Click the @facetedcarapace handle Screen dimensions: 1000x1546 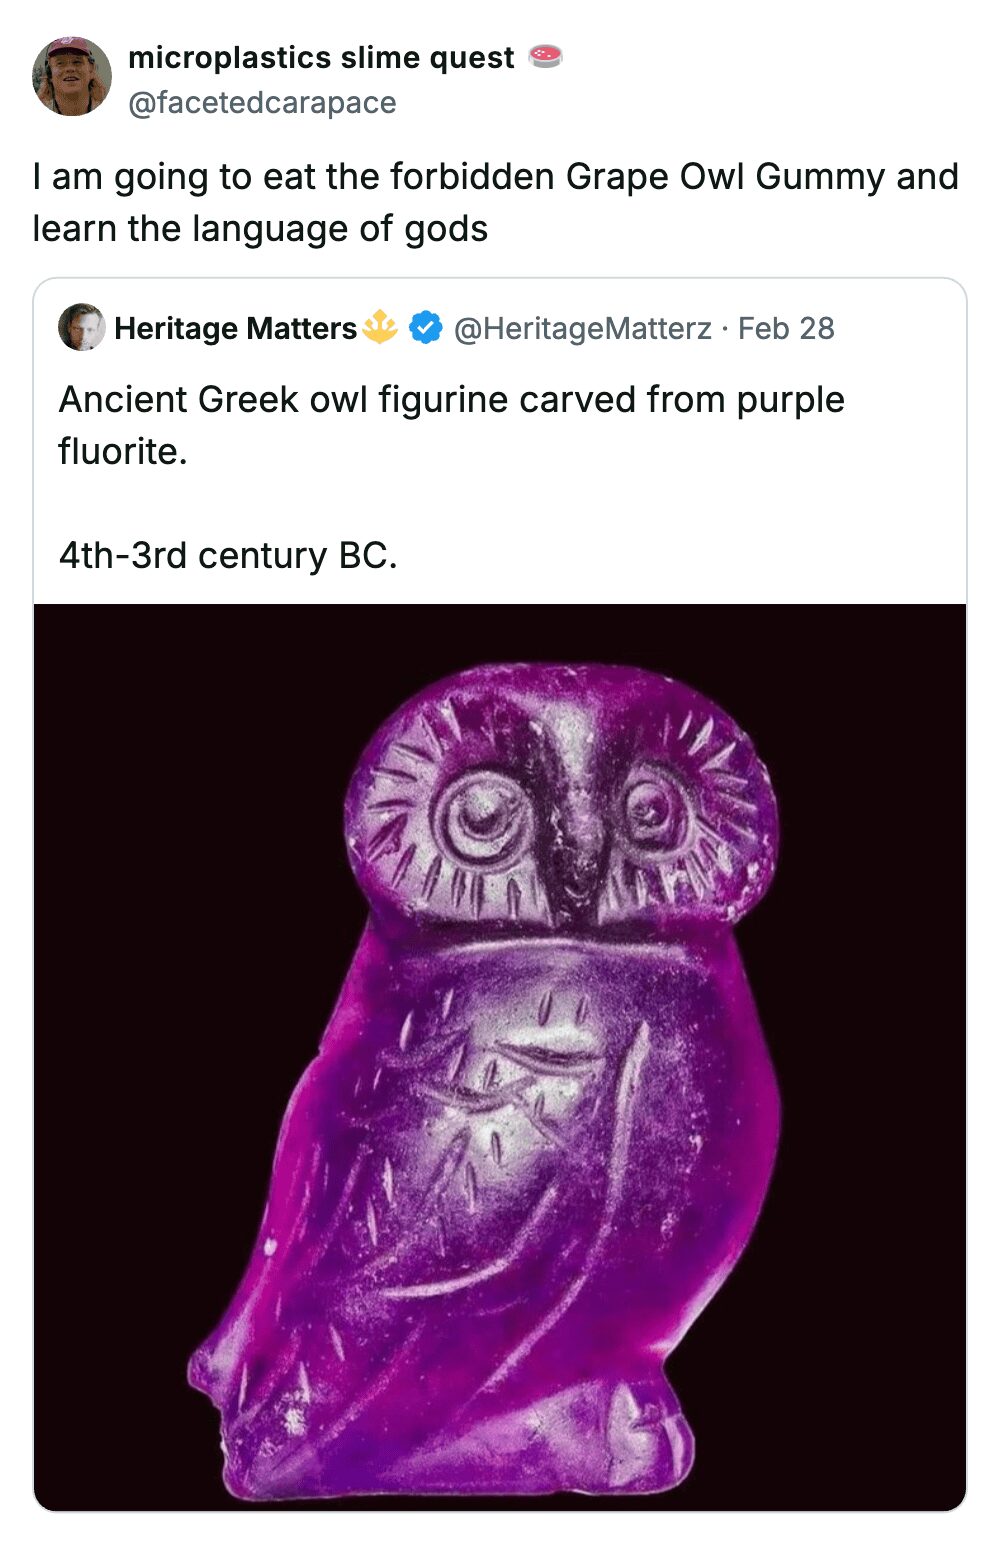point(260,101)
